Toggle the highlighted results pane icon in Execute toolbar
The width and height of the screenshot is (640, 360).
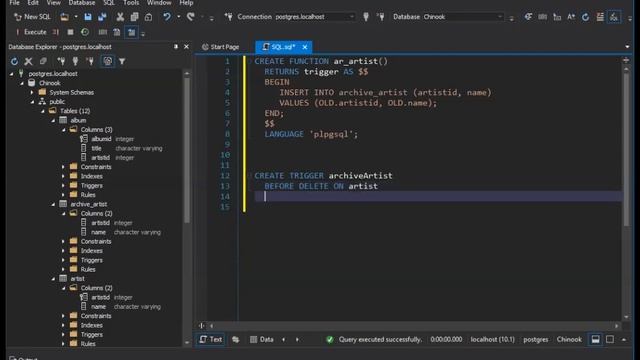pos(131,32)
